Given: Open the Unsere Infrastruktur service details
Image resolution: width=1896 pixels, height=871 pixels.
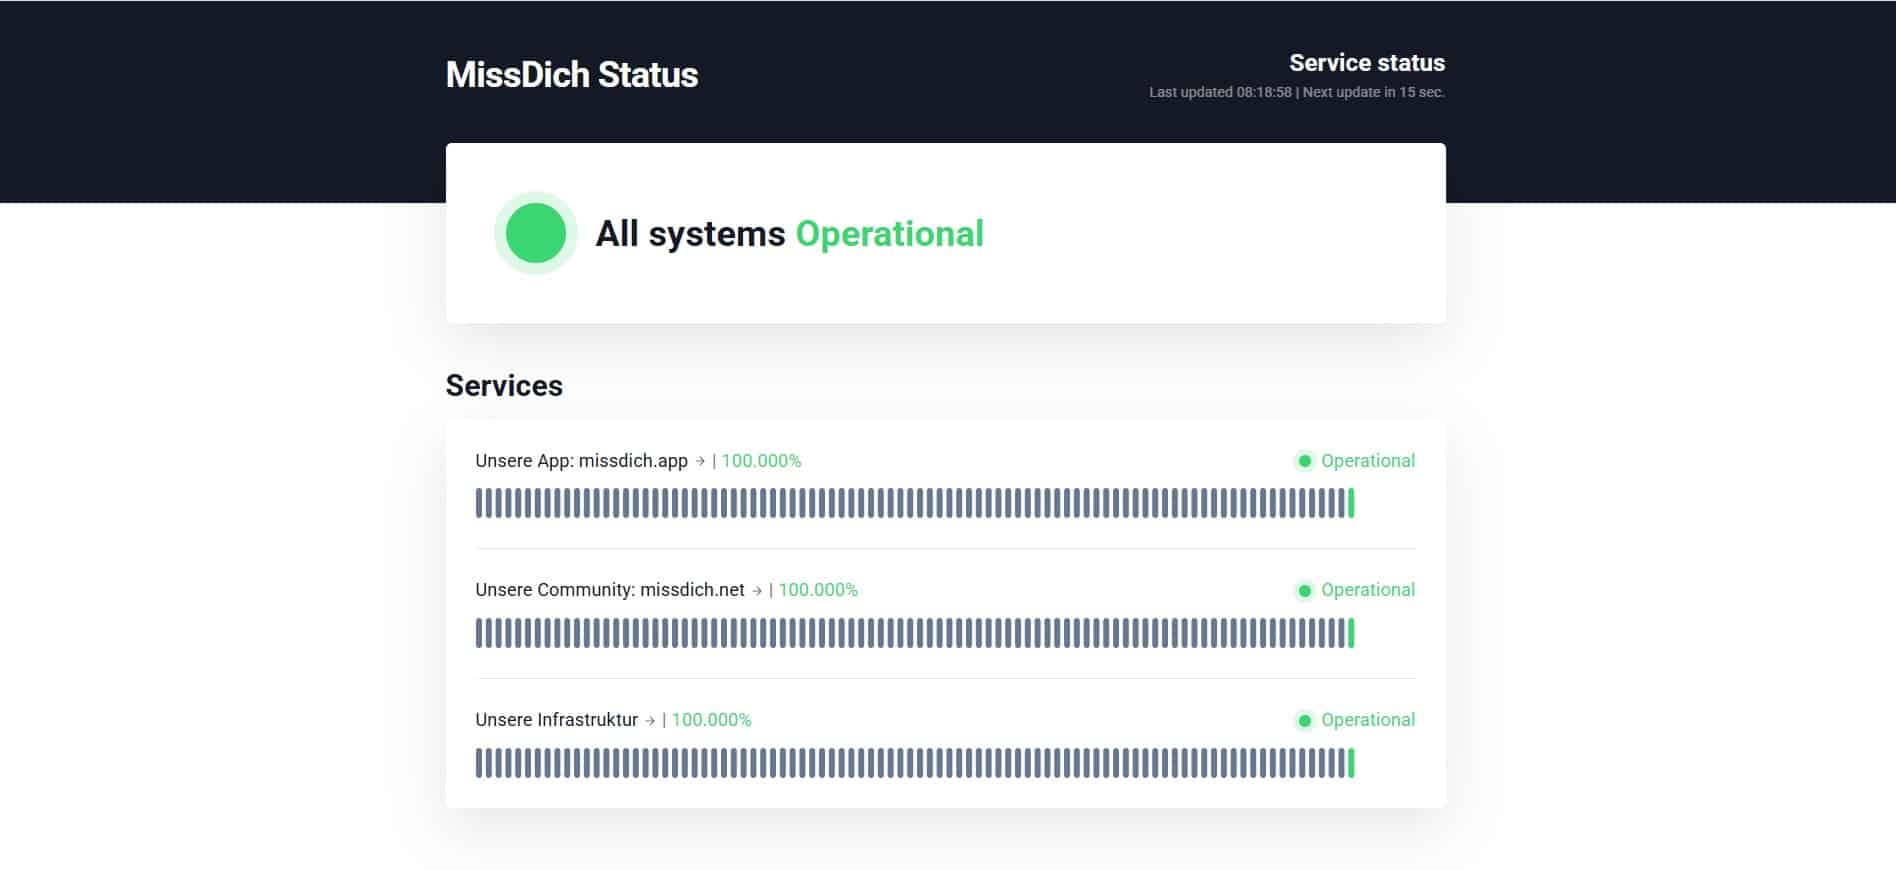Looking at the screenshot, I should [556, 720].
